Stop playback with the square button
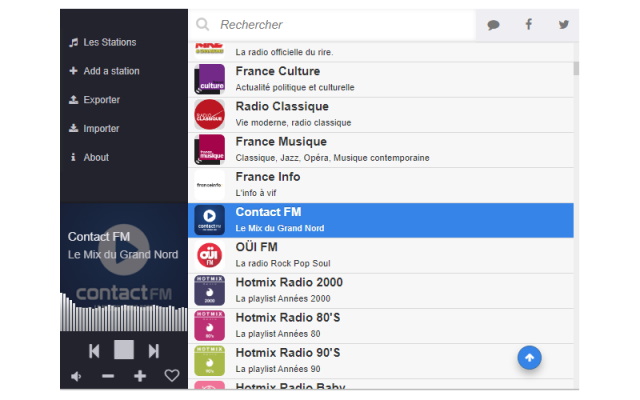The image size is (640, 400). 124,350
